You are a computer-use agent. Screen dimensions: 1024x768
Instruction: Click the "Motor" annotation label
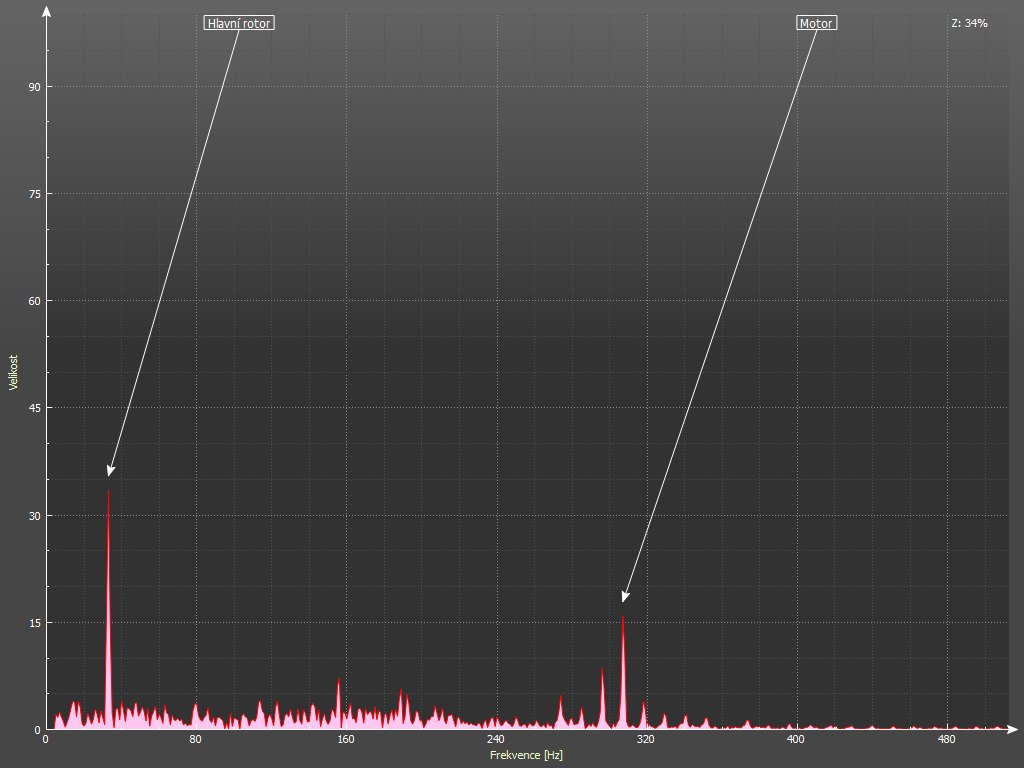coord(816,23)
